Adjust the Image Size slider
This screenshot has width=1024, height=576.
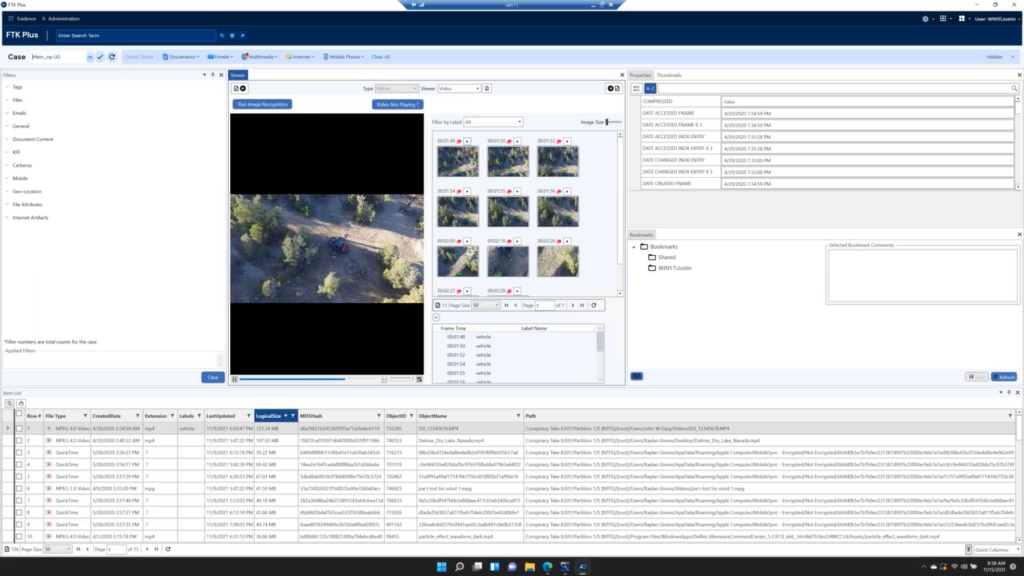click(614, 122)
